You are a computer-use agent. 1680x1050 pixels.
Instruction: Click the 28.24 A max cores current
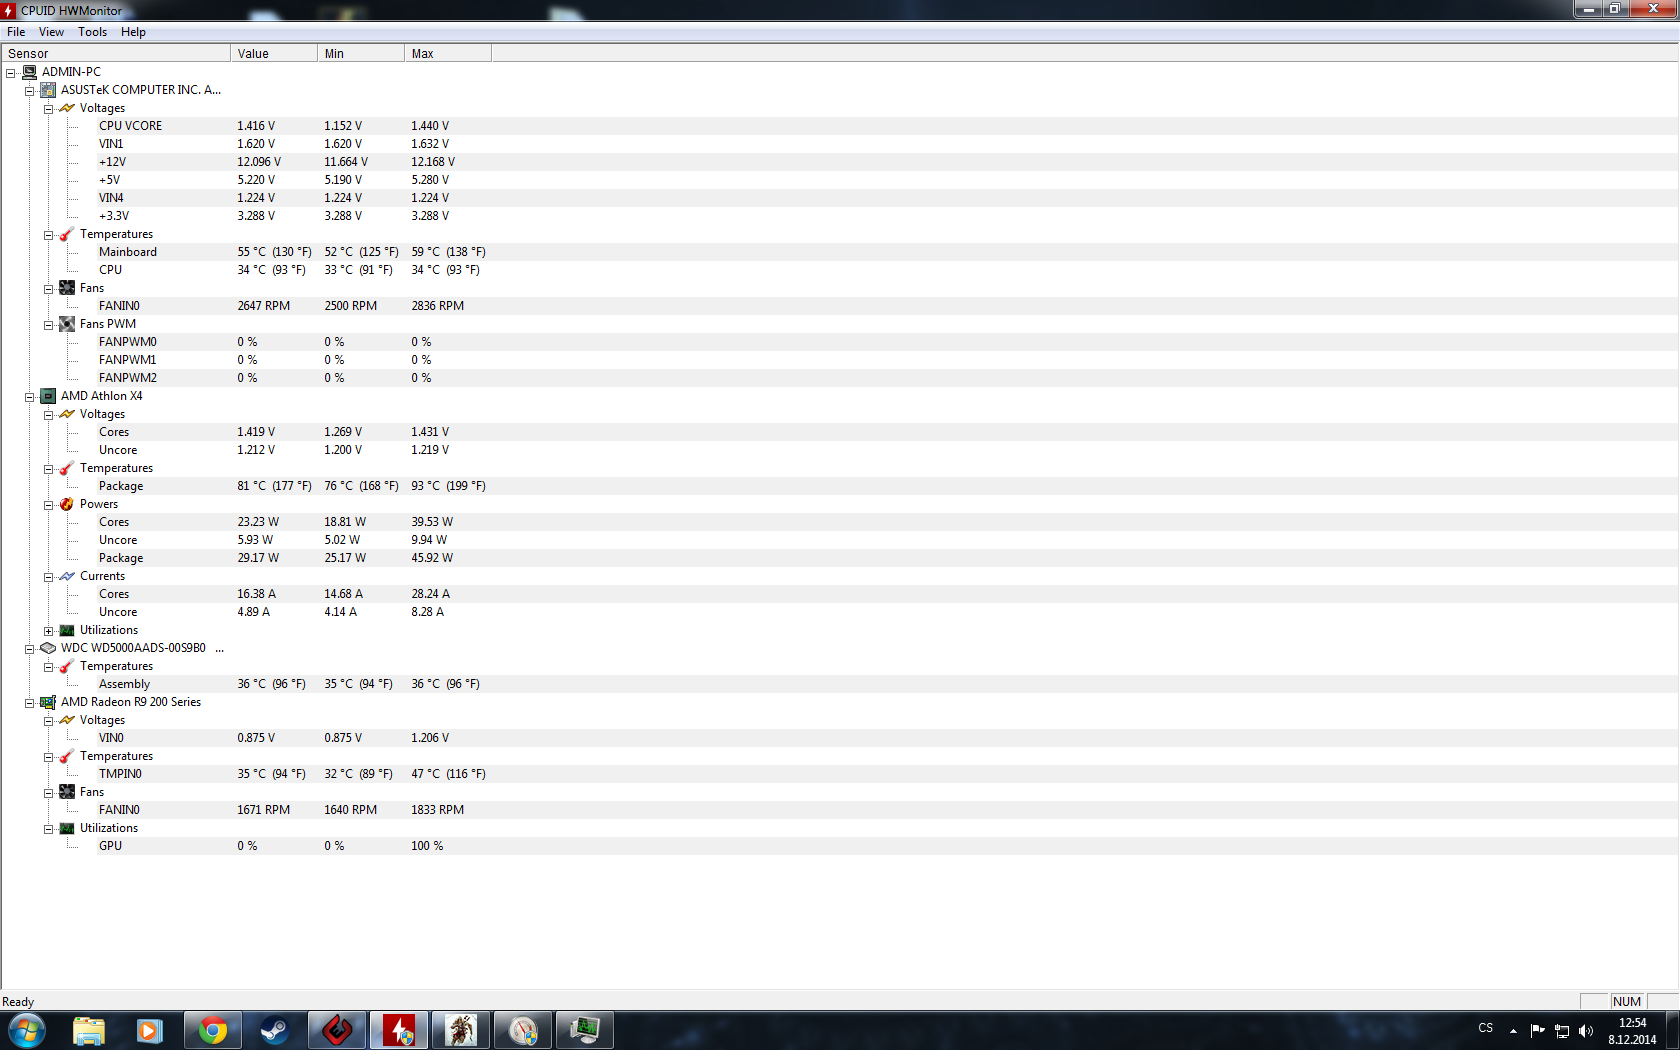(431, 594)
